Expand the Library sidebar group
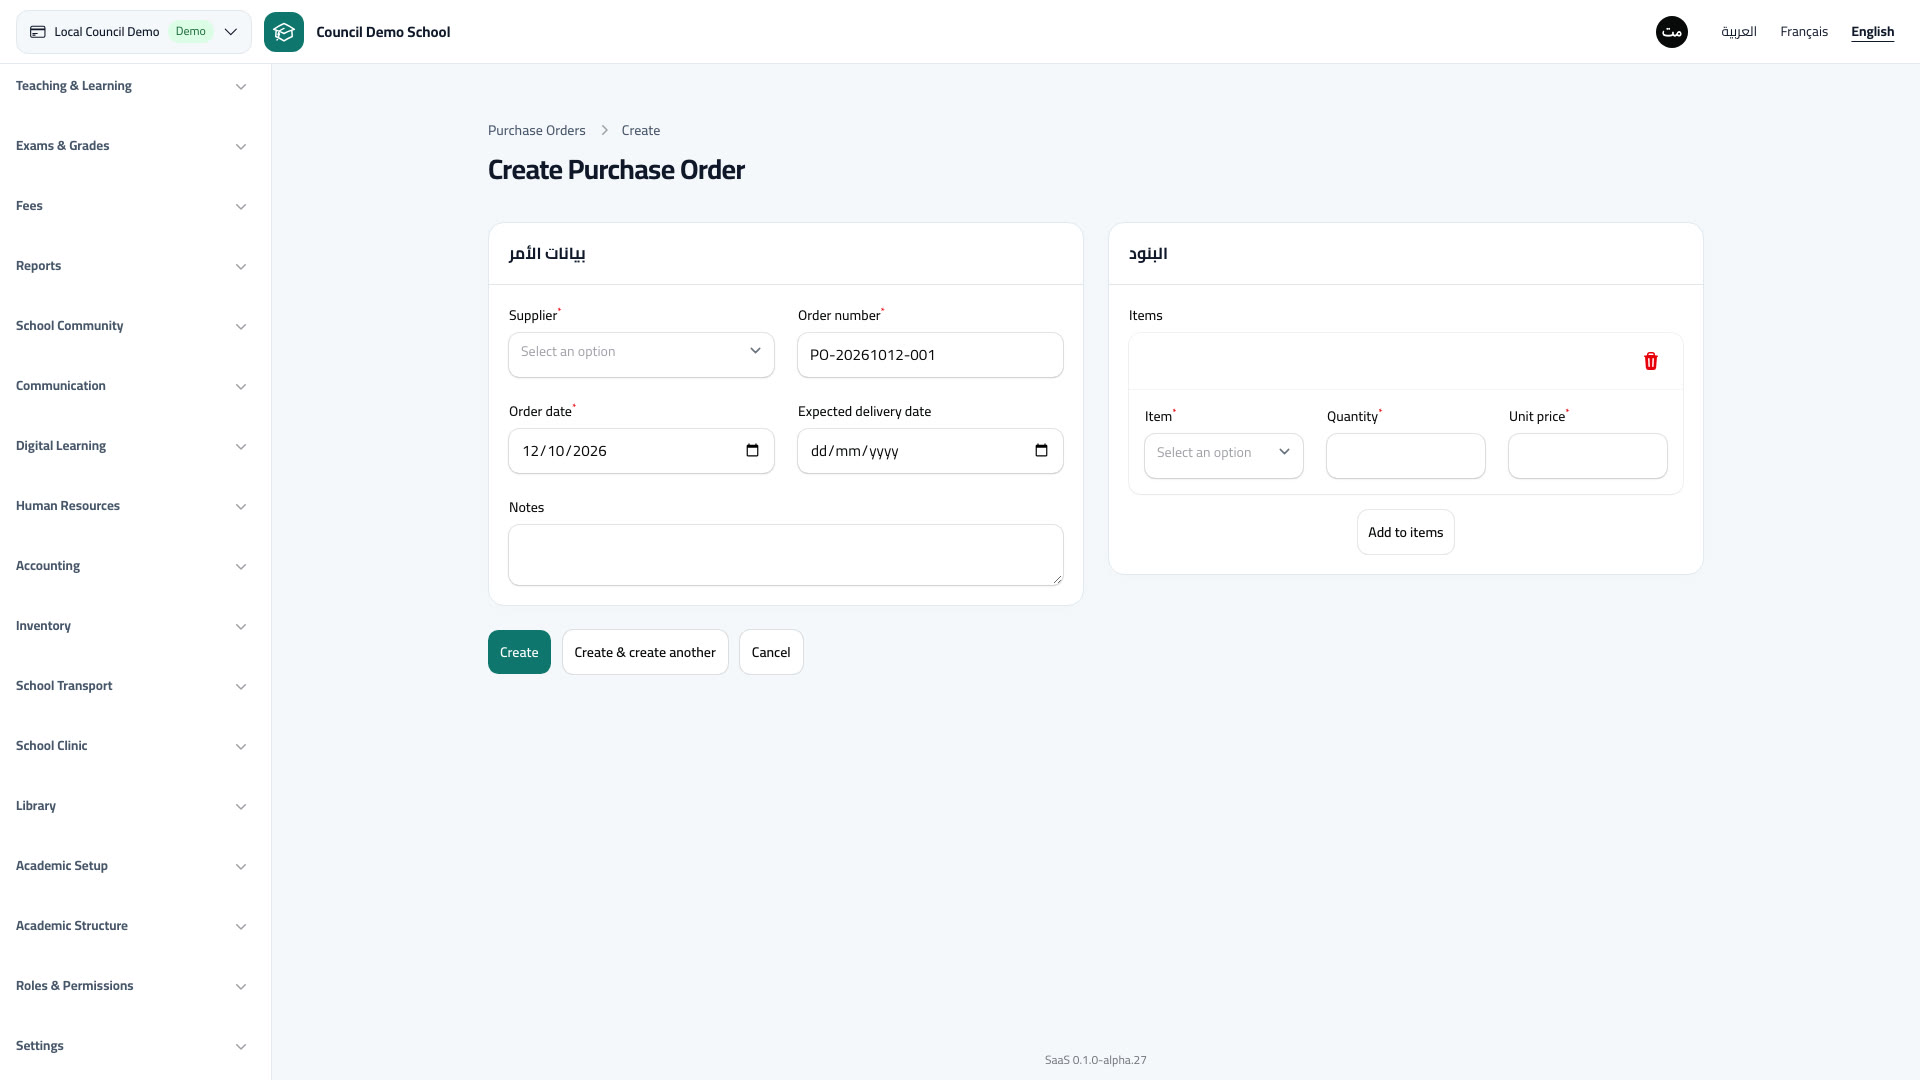The image size is (1920, 1080). click(x=130, y=806)
